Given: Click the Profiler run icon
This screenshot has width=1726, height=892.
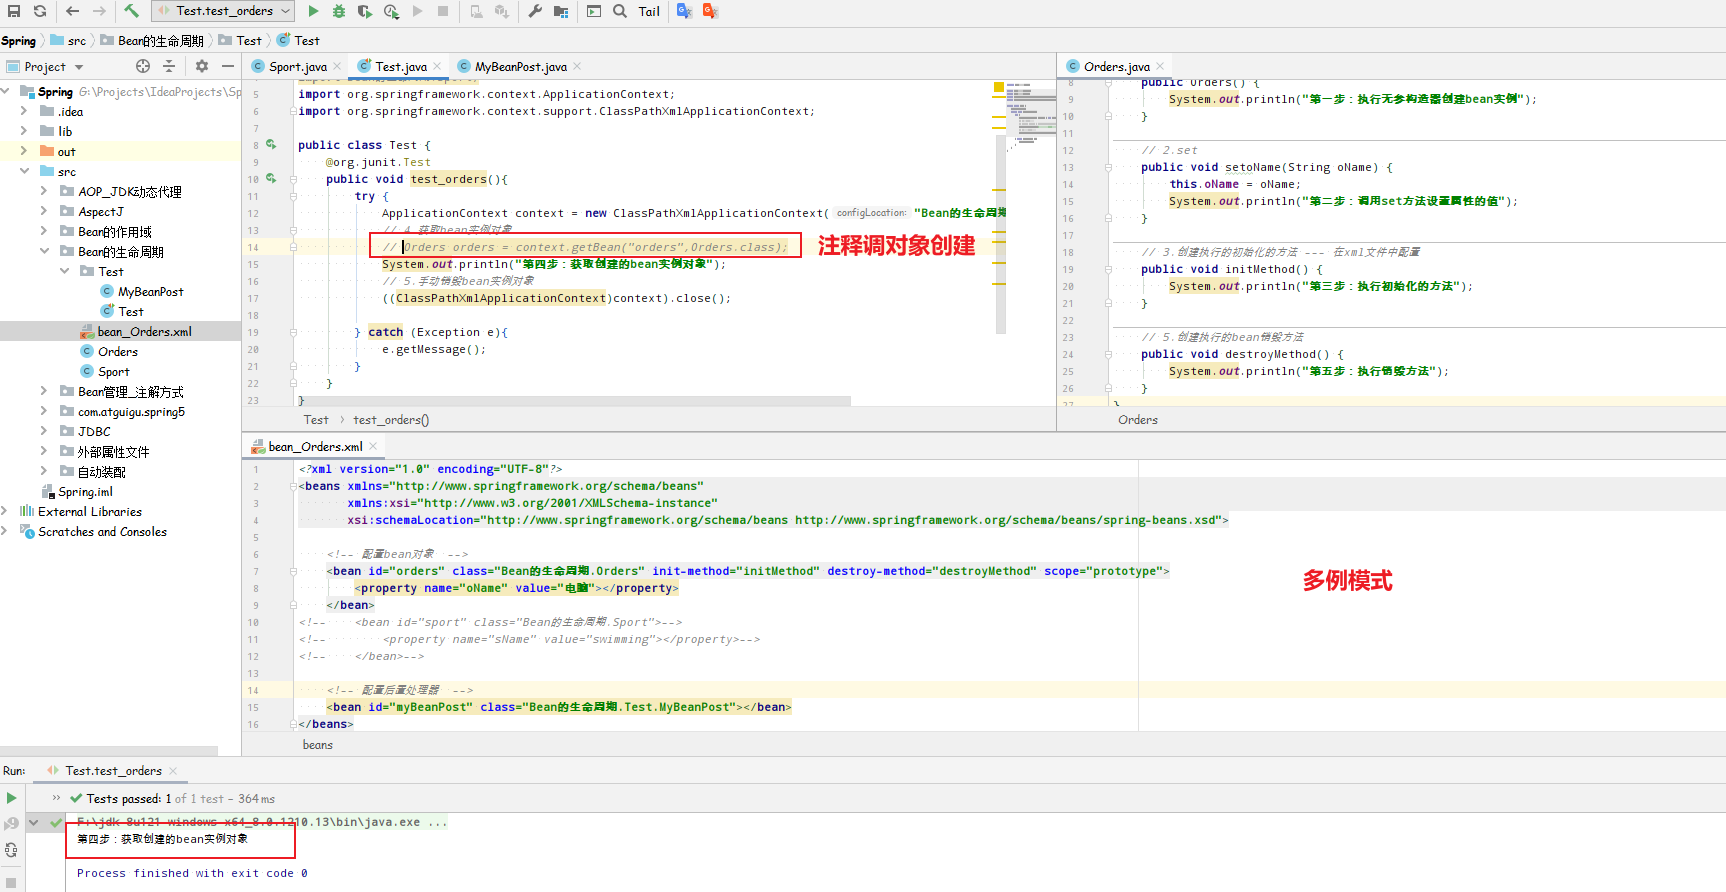Looking at the screenshot, I should tap(391, 11).
